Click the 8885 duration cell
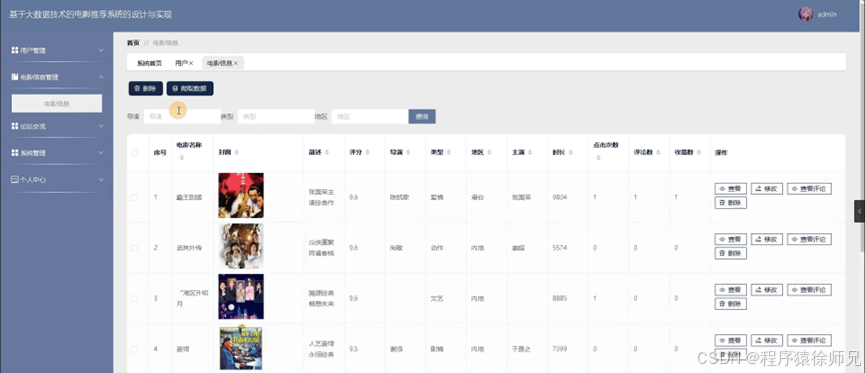Screen dimensions: 865x373 (560, 299)
